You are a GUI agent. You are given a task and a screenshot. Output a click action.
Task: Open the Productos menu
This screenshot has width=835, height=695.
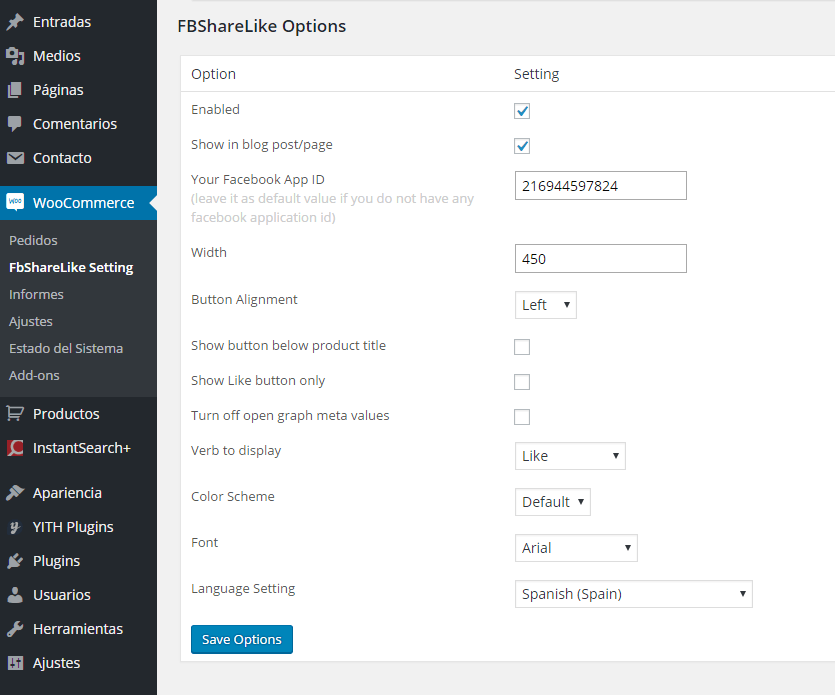(x=78, y=414)
